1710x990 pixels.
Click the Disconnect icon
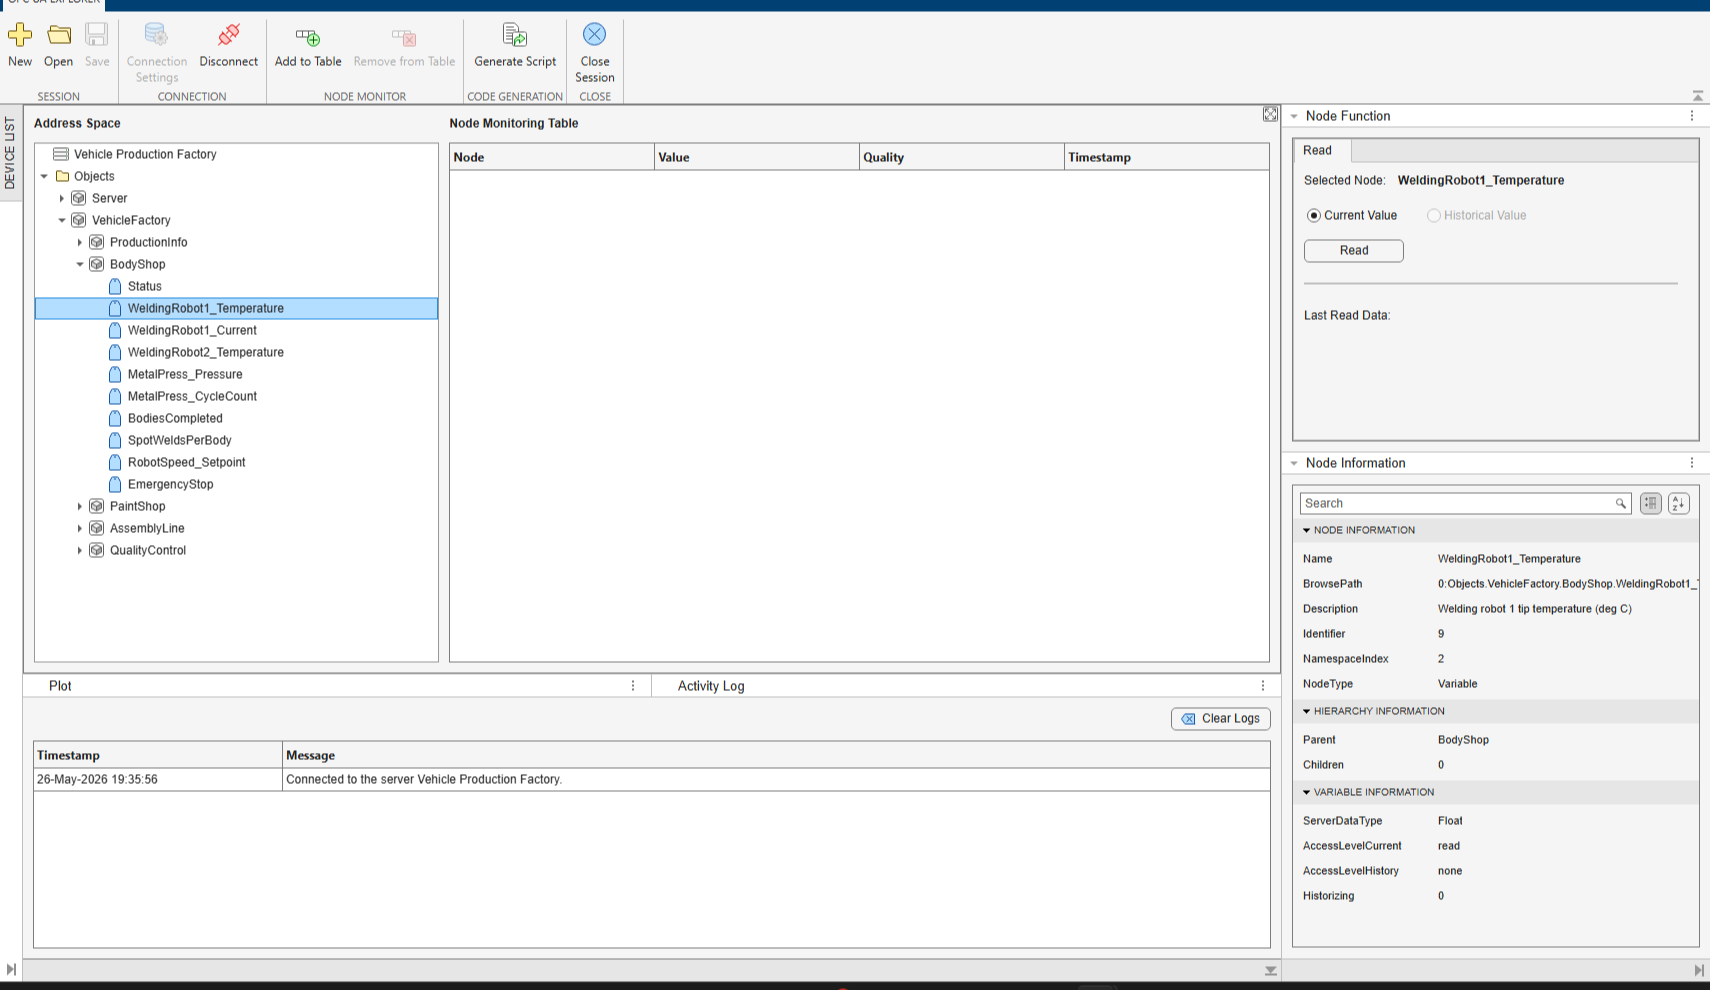click(x=228, y=36)
